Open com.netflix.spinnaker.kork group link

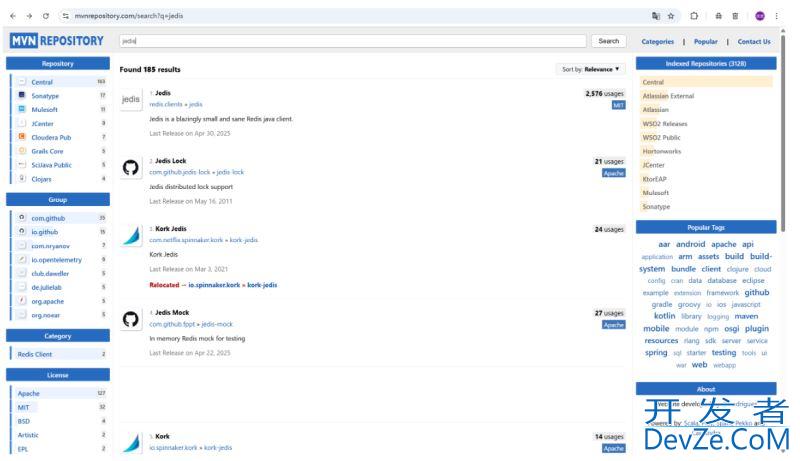point(187,240)
